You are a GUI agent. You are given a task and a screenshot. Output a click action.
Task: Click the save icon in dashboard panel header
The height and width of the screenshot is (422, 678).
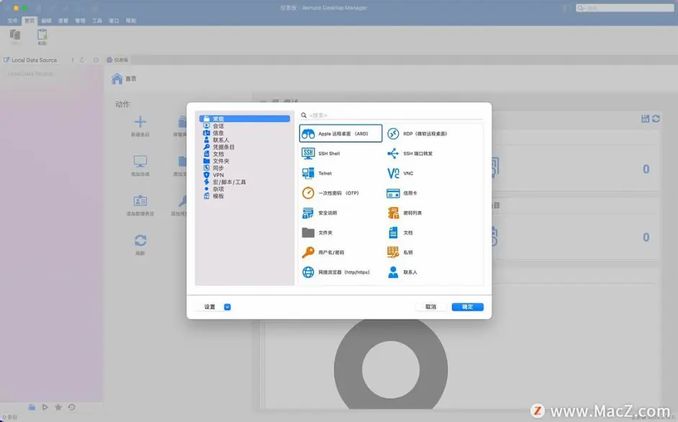pos(645,118)
